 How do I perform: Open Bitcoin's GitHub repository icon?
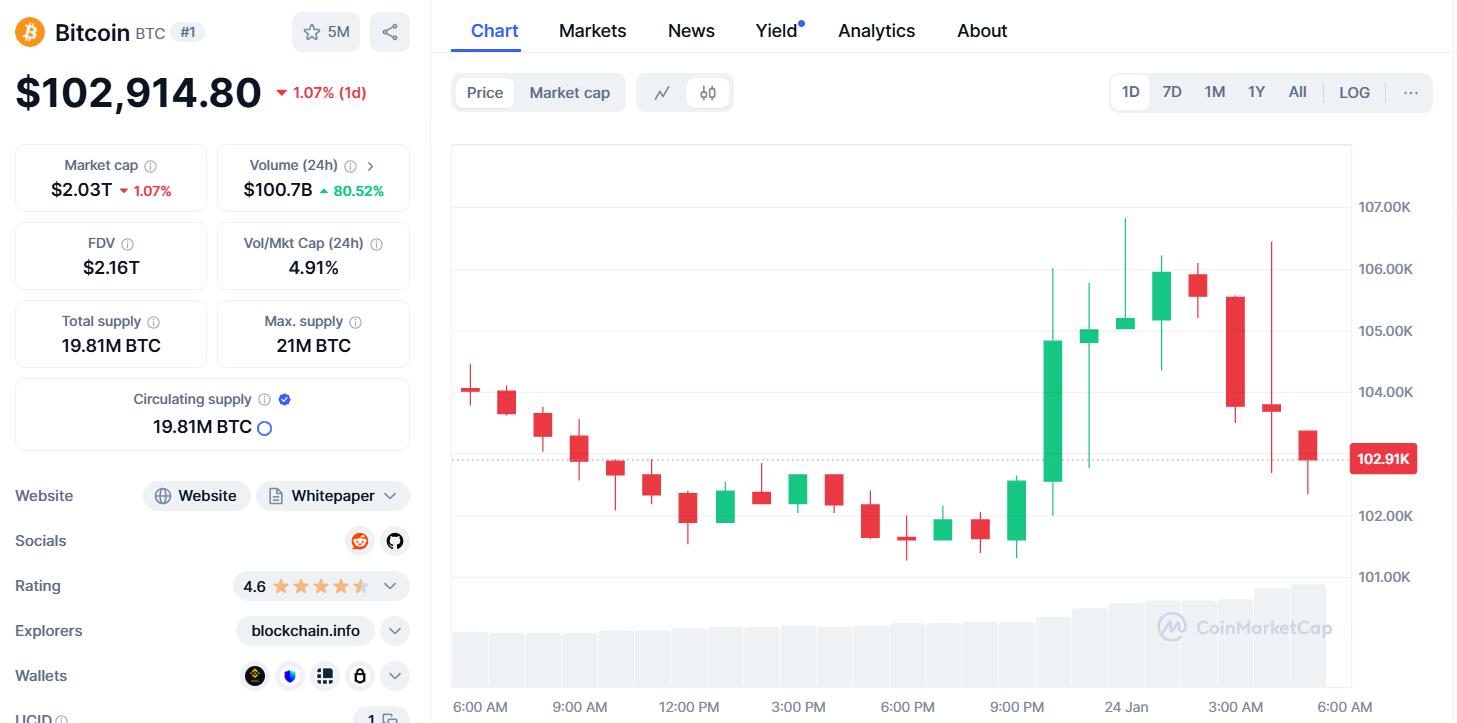click(x=395, y=541)
